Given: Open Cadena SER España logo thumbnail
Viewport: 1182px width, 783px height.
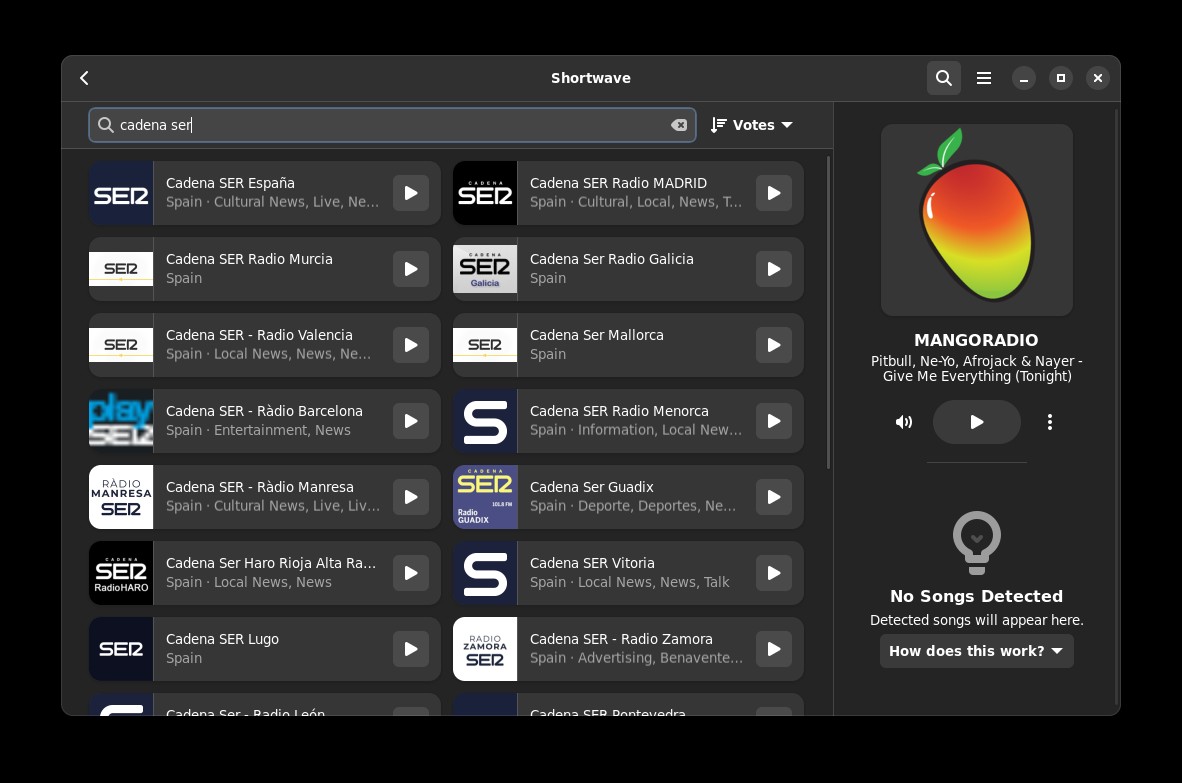Looking at the screenshot, I should click(121, 193).
